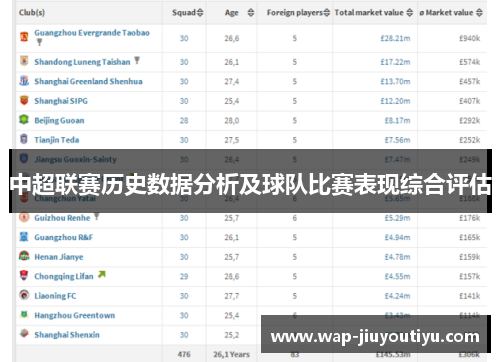This screenshot has height=362, width=500.
Task: Click the Shanghai Greenland Shenhua crest icon
Action: pyautogui.click(x=24, y=81)
